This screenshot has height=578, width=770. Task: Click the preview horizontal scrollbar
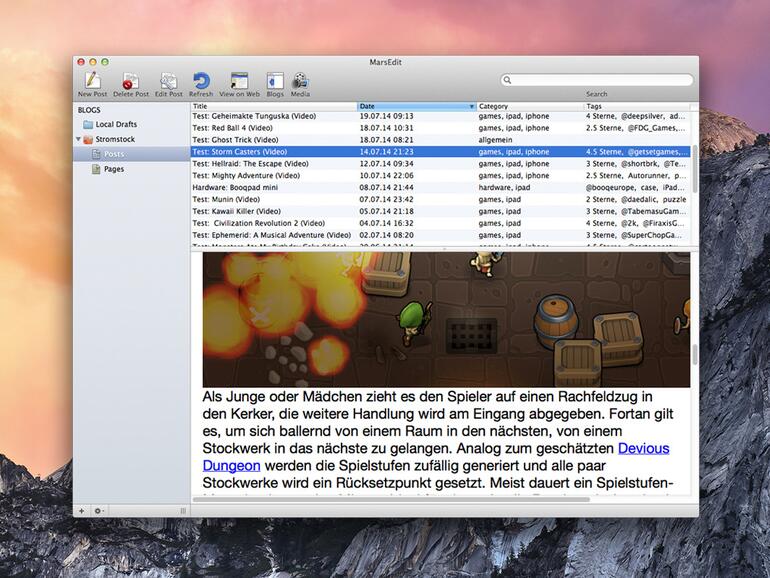pos(391,499)
